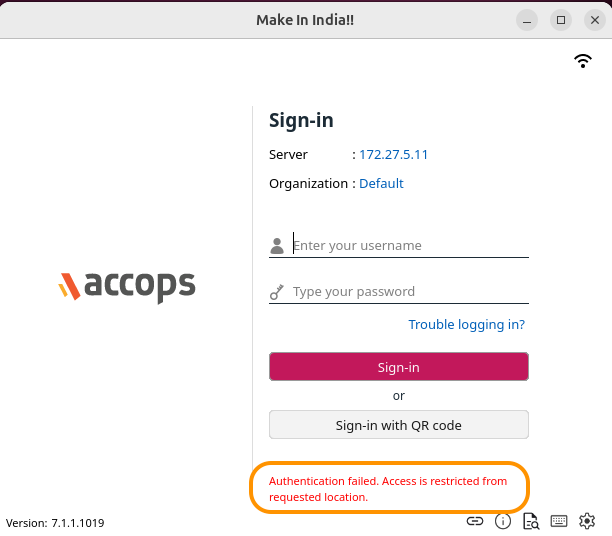
Task: Minimize the Make In India window
Action: point(528,20)
